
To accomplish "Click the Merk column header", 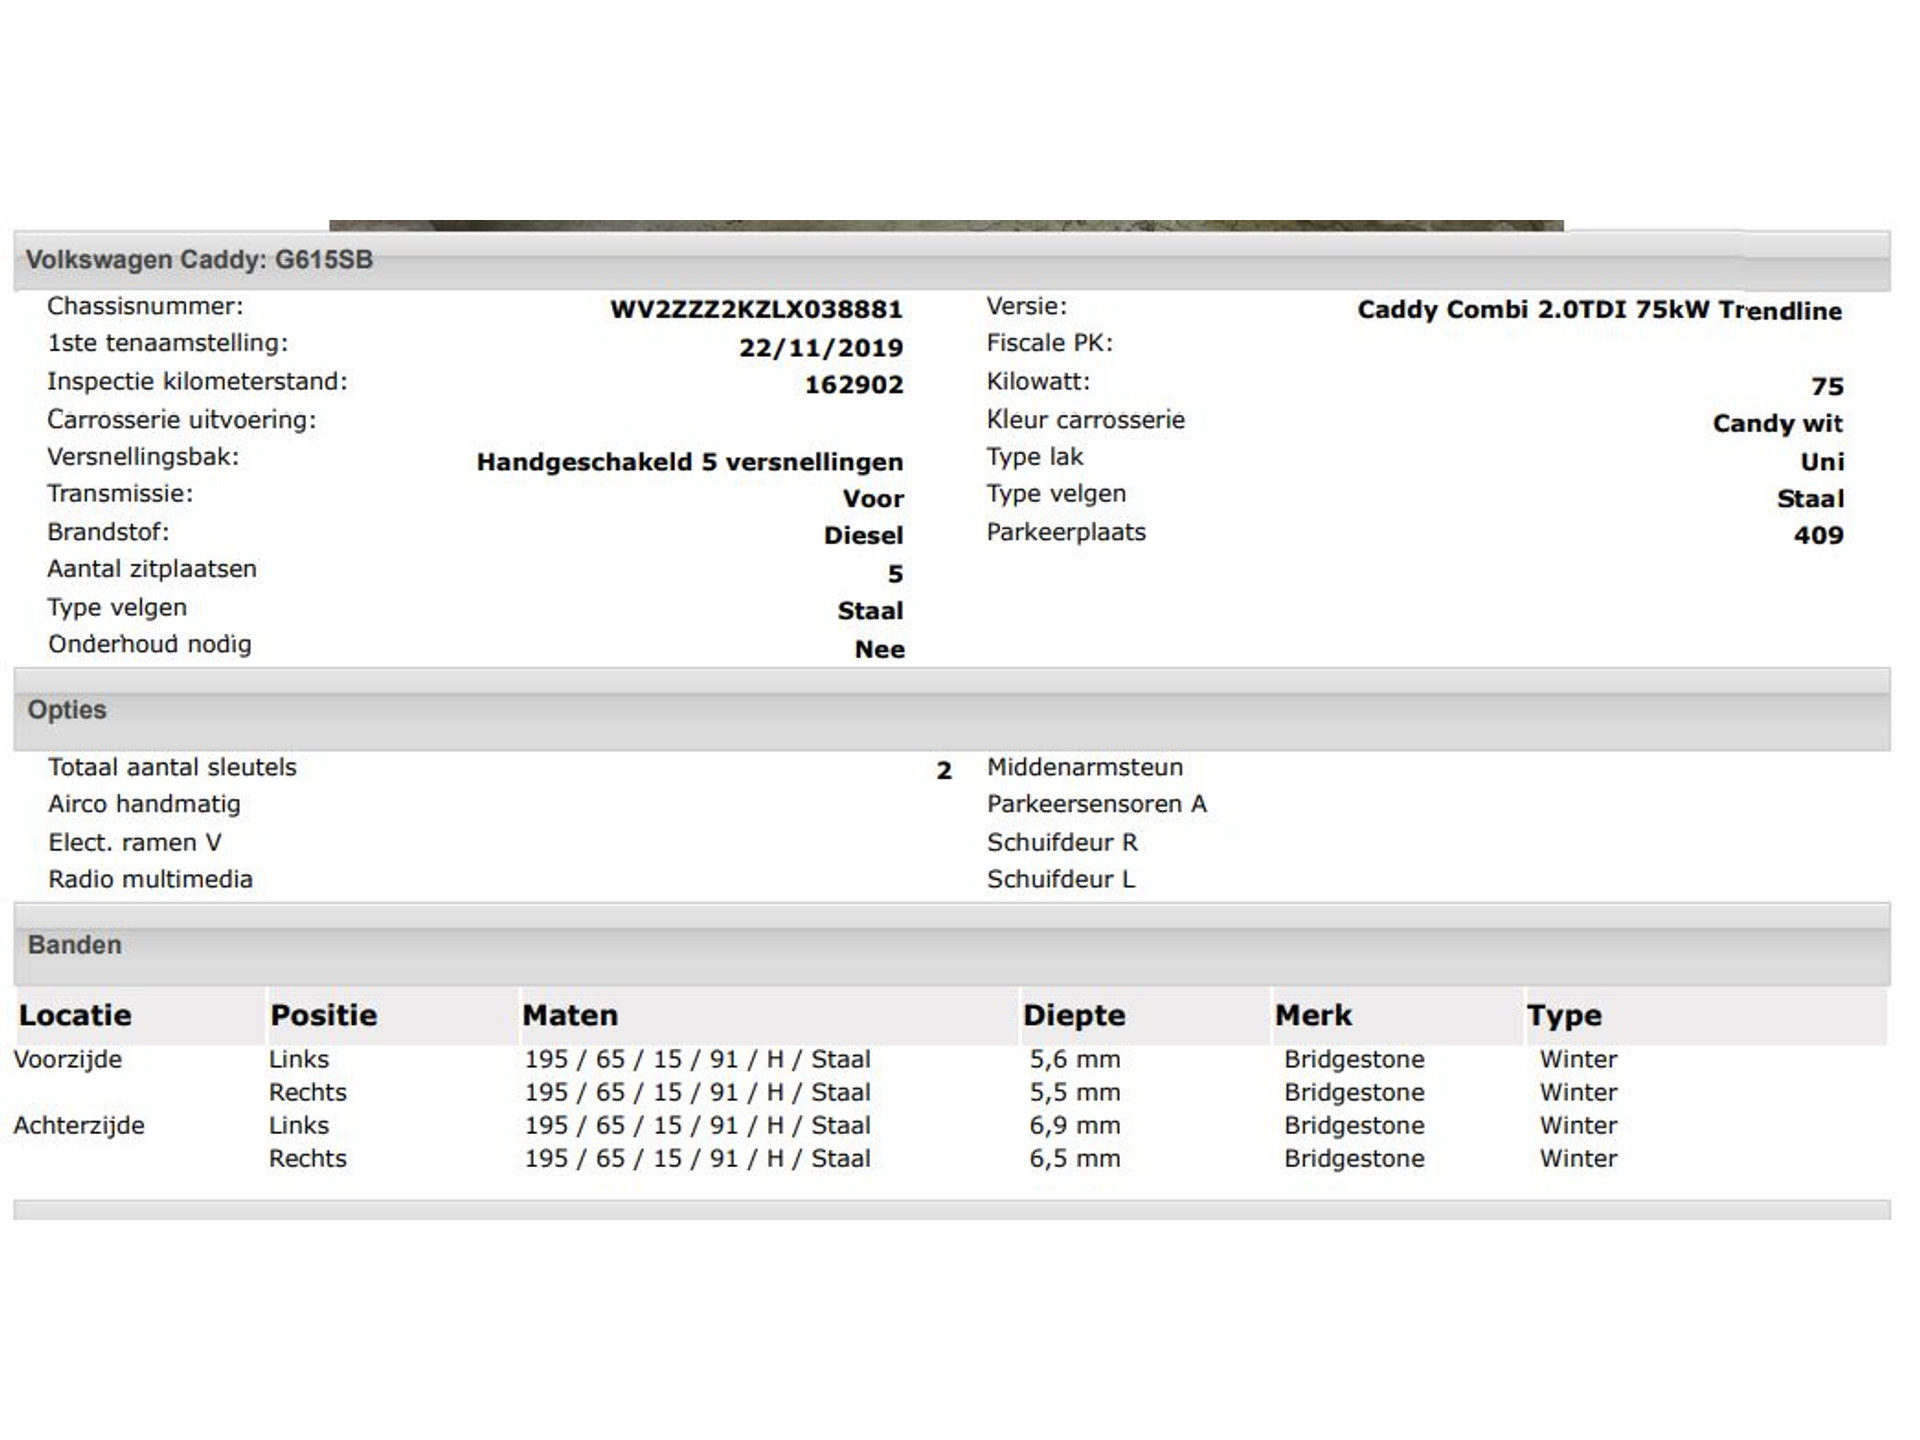I will [1313, 1016].
